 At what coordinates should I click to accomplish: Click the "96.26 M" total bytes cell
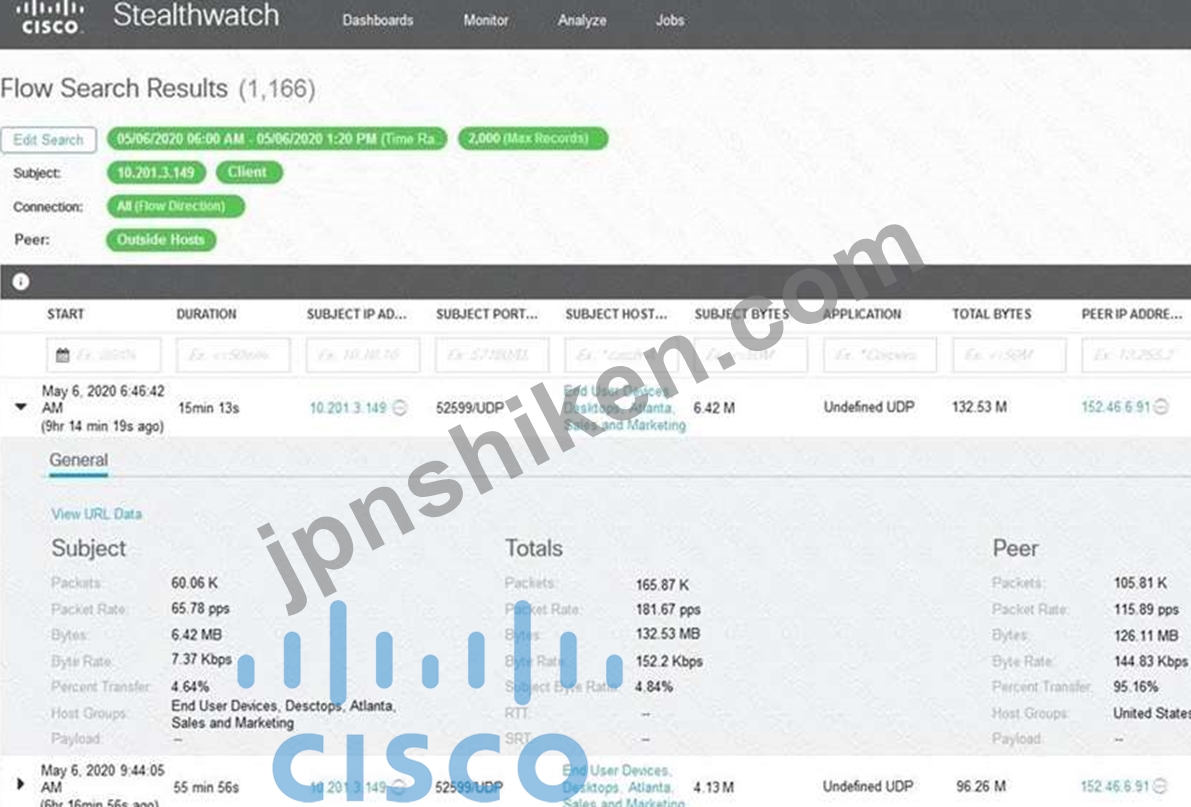pyautogui.click(x=981, y=786)
